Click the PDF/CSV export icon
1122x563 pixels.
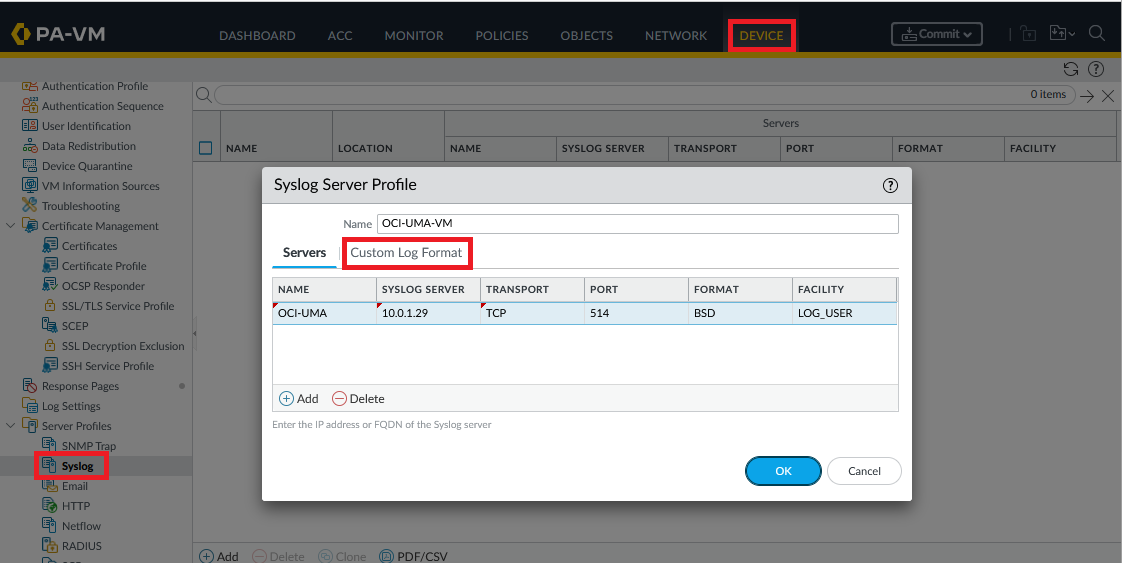click(387, 556)
